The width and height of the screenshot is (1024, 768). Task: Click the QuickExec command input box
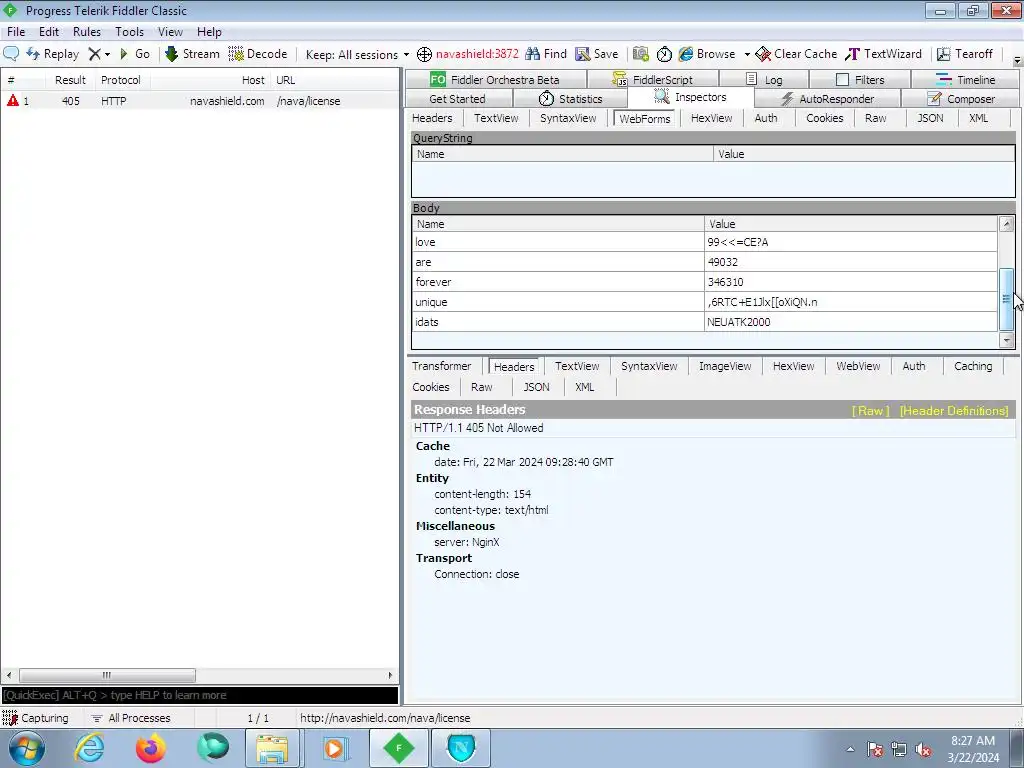click(x=200, y=696)
